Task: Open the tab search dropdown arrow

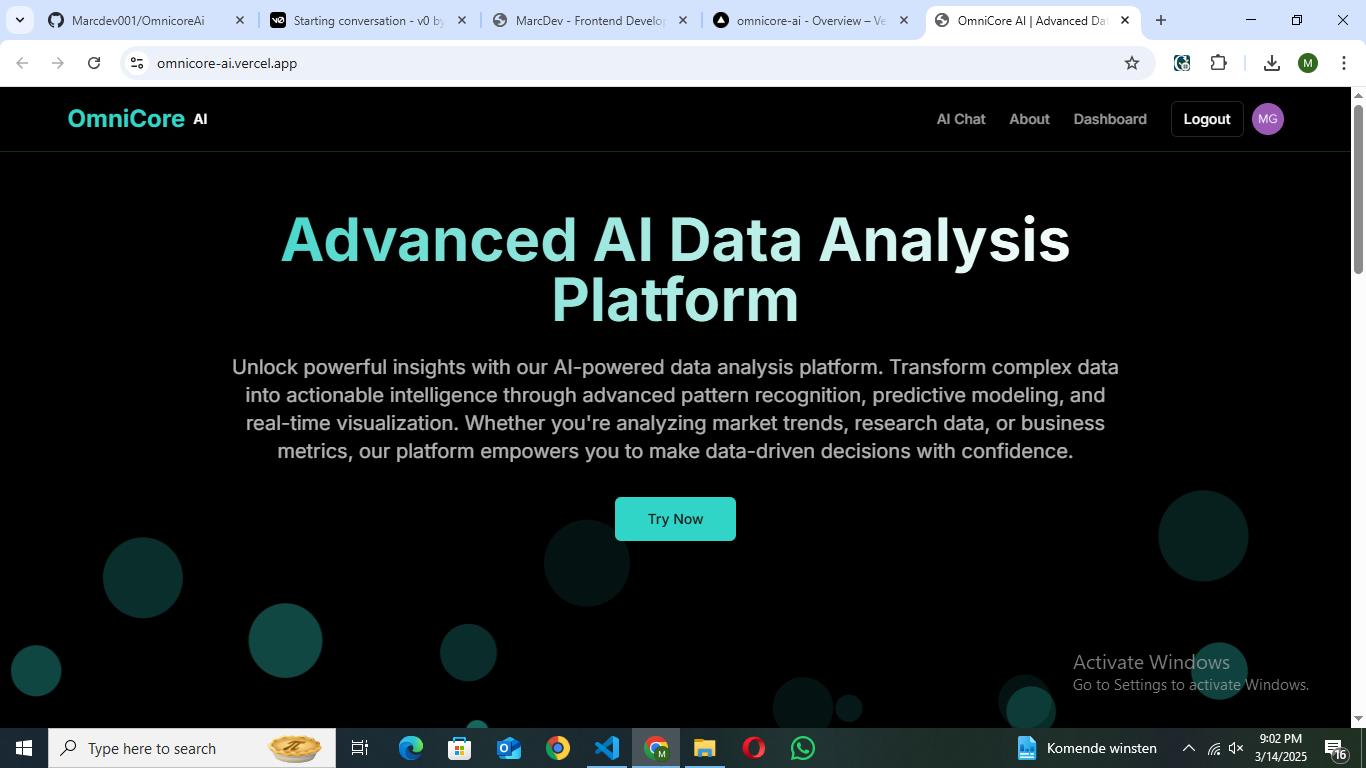Action: pos(19,20)
